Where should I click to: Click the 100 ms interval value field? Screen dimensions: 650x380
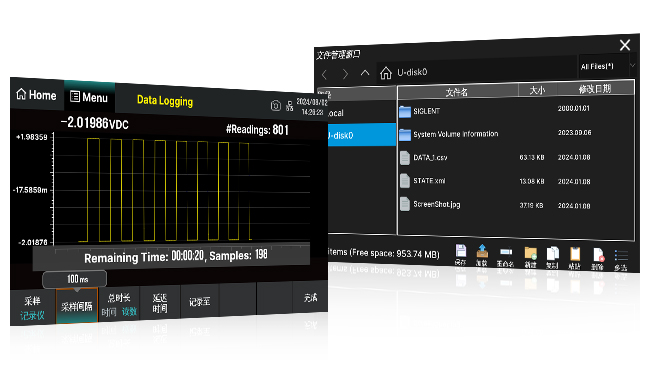(x=75, y=279)
